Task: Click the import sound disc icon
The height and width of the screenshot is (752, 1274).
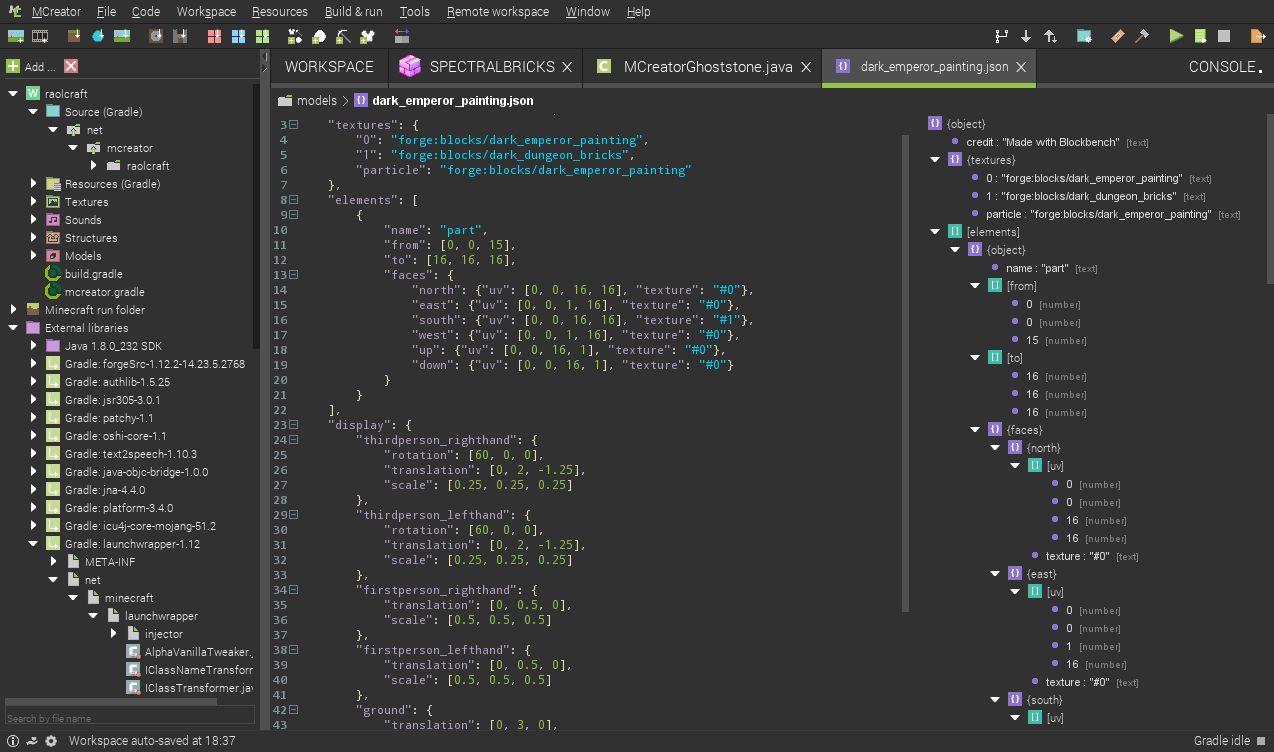Action: (x=156, y=36)
